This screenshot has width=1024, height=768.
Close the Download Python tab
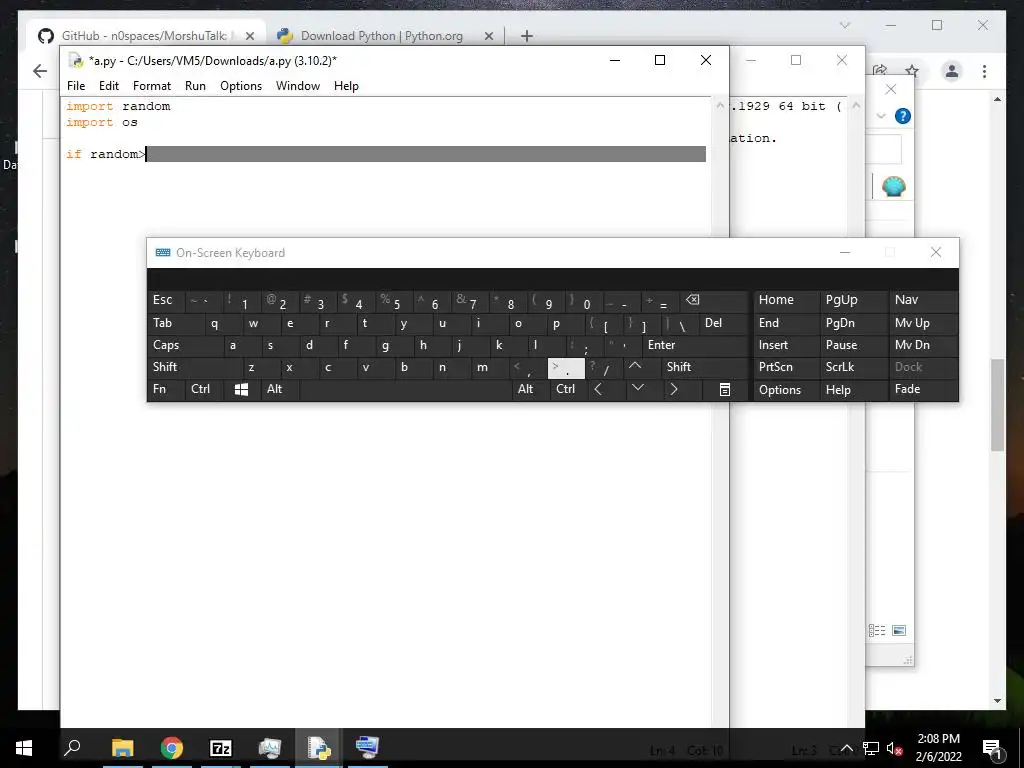pyautogui.click(x=488, y=36)
